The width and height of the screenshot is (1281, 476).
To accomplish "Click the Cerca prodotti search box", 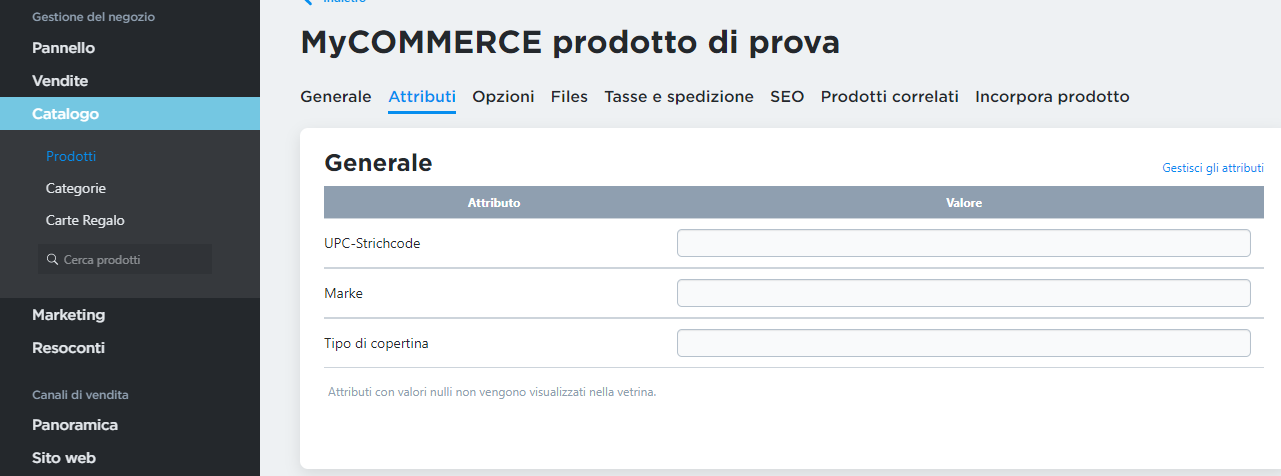I will pyautogui.click(x=125, y=259).
